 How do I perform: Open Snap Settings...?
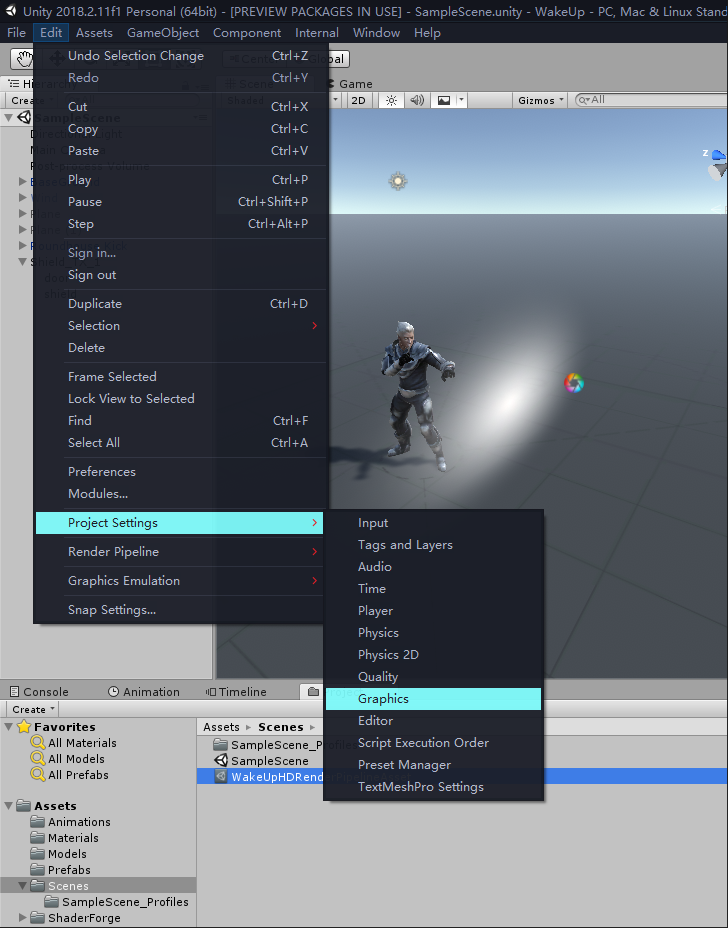pyautogui.click(x=179, y=610)
